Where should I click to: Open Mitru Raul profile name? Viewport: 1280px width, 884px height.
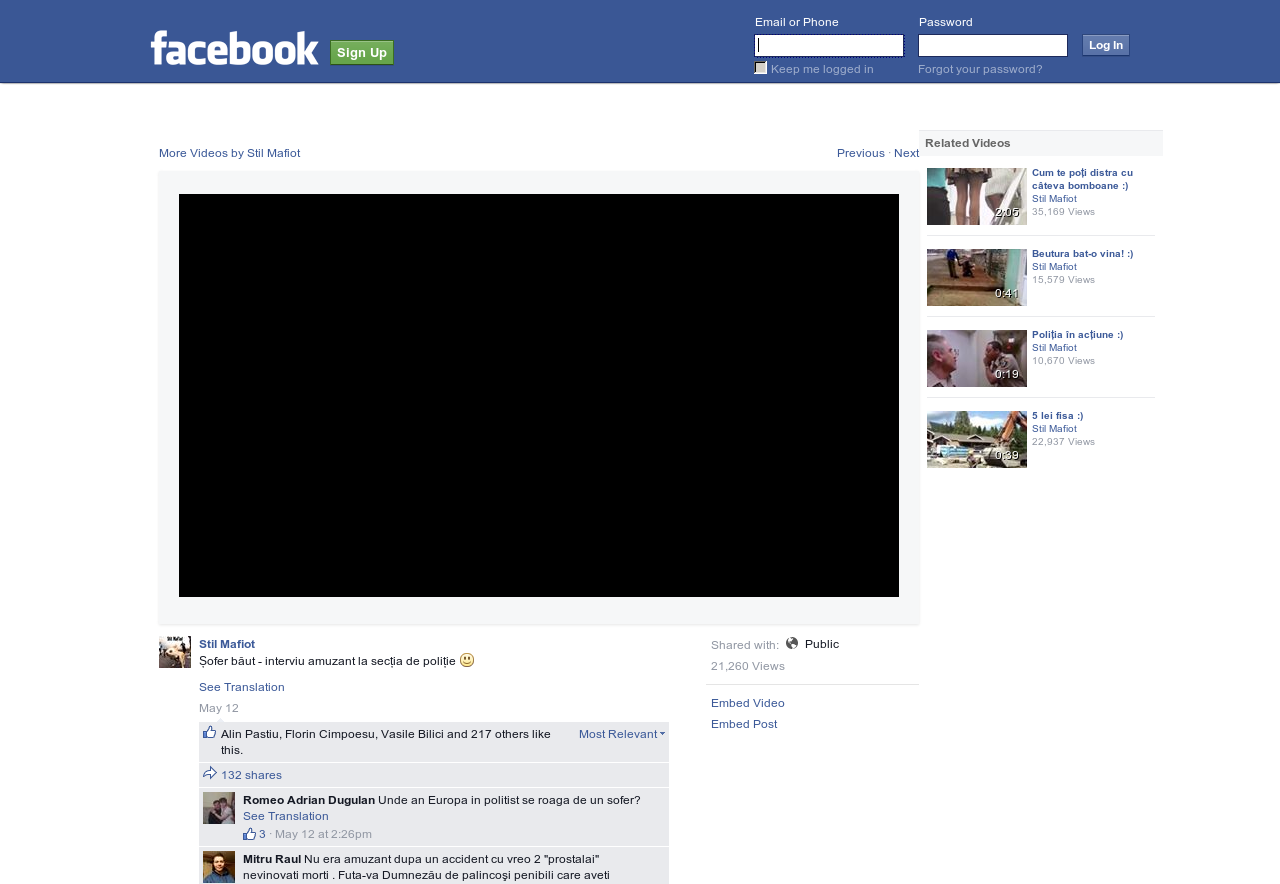point(272,859)
